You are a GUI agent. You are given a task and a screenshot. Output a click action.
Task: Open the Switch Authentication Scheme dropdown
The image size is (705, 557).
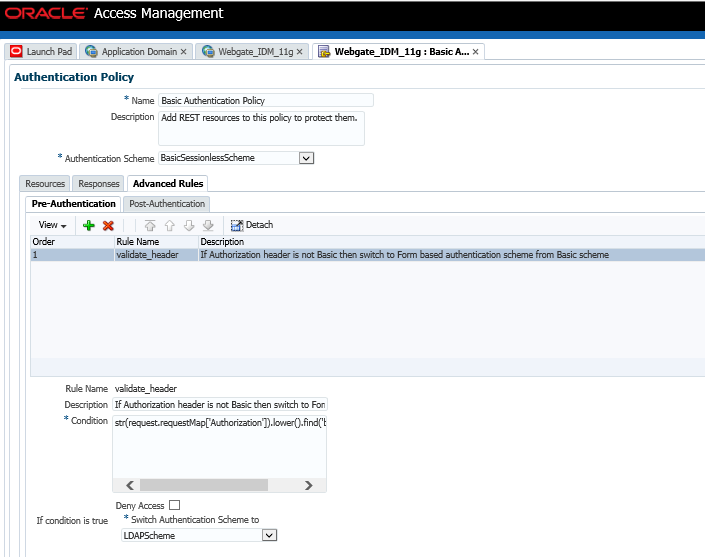click(x=269, y=535)
